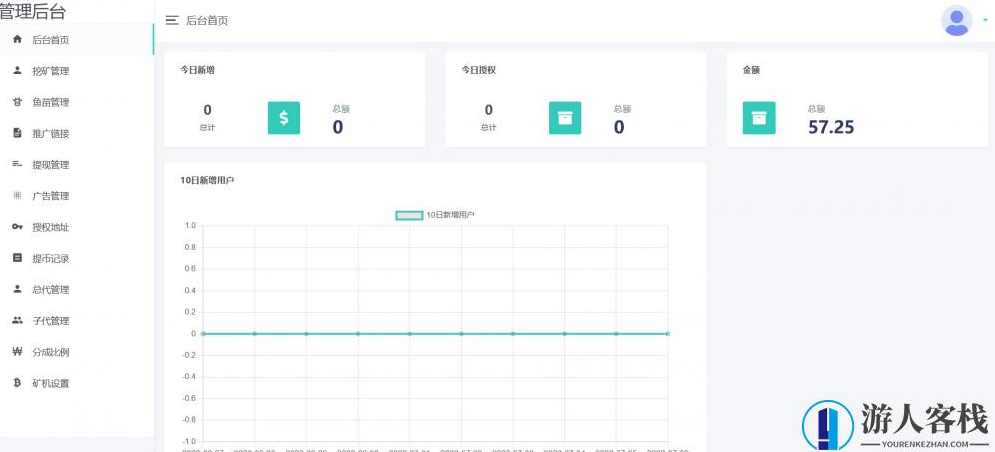Click the dollar sign icon in 今日新增 card

(284, 117)
